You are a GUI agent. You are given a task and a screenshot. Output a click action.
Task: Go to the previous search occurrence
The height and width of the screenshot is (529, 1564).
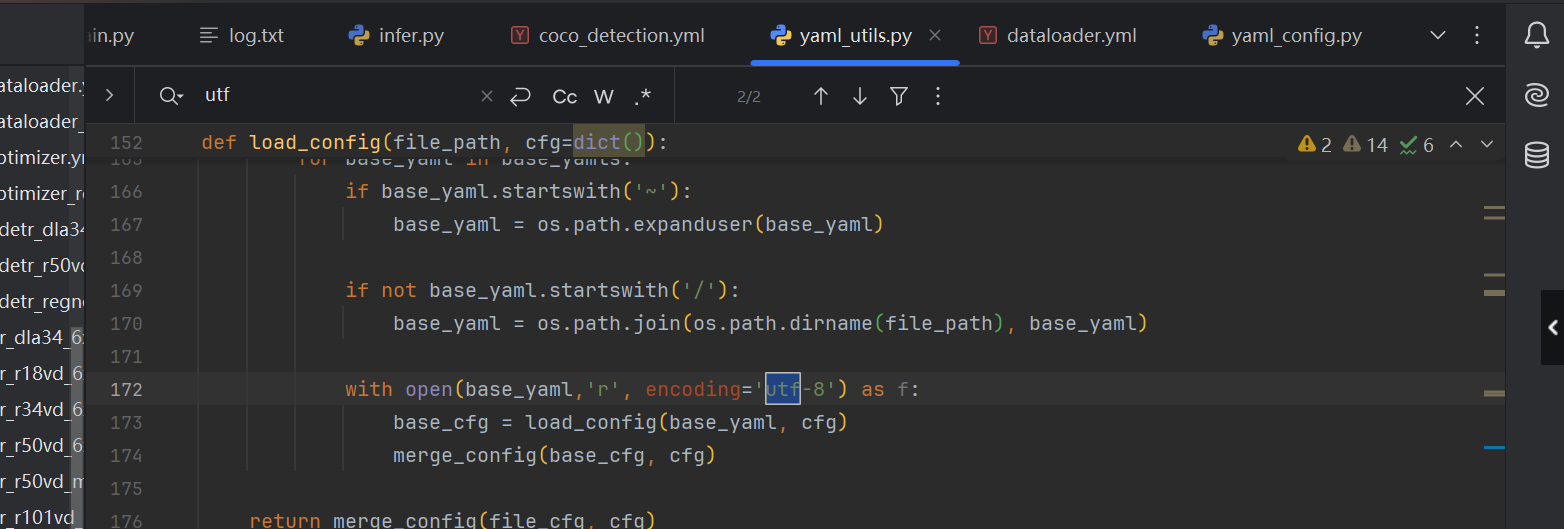[x=821, y=96]
